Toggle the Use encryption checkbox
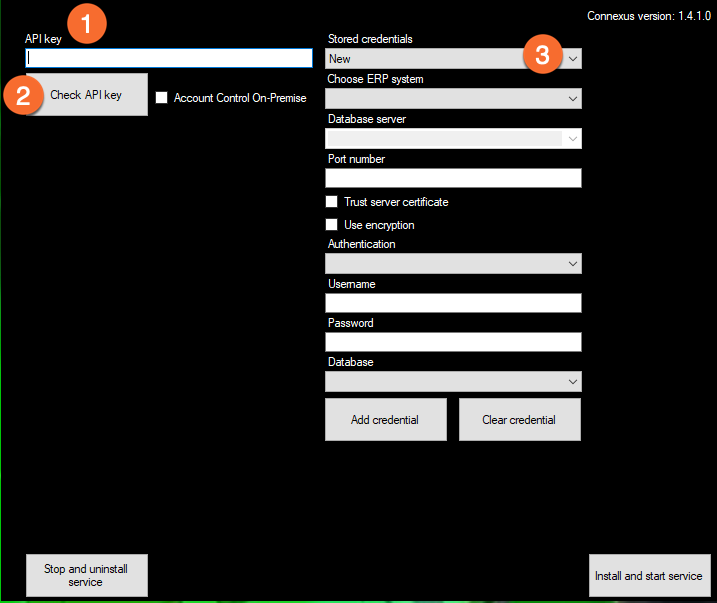717x603 pixels. pyautogui.click(x=332, y=225)
